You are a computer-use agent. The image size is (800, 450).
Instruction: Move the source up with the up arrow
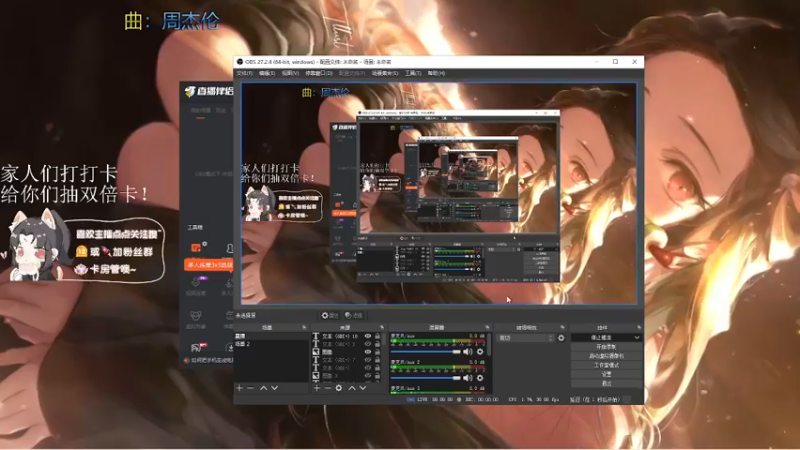click(352, 388)
